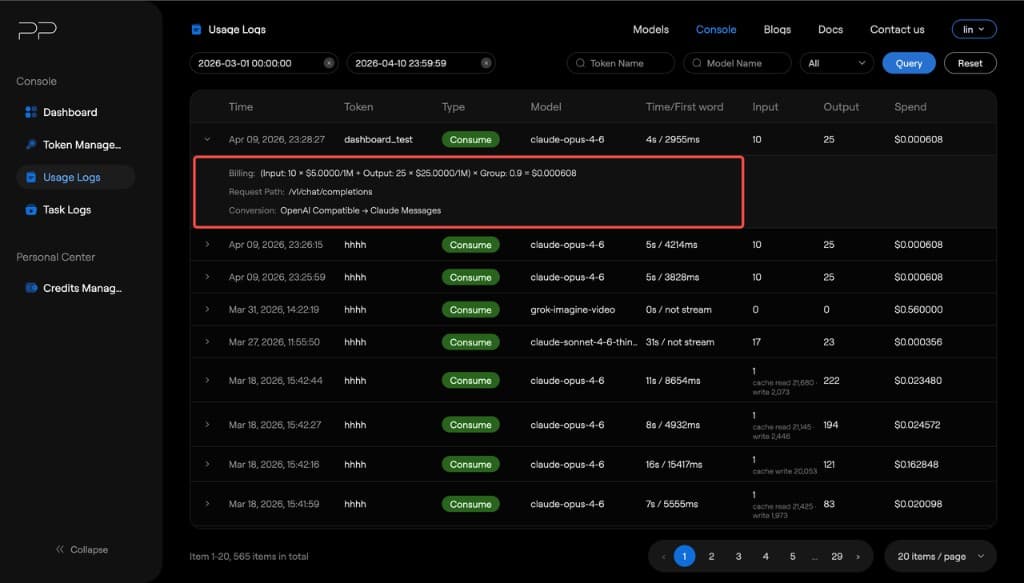Focus the Token Name input field
Image resolution: width=1024 pixels, height=583 pixels.
620,63
